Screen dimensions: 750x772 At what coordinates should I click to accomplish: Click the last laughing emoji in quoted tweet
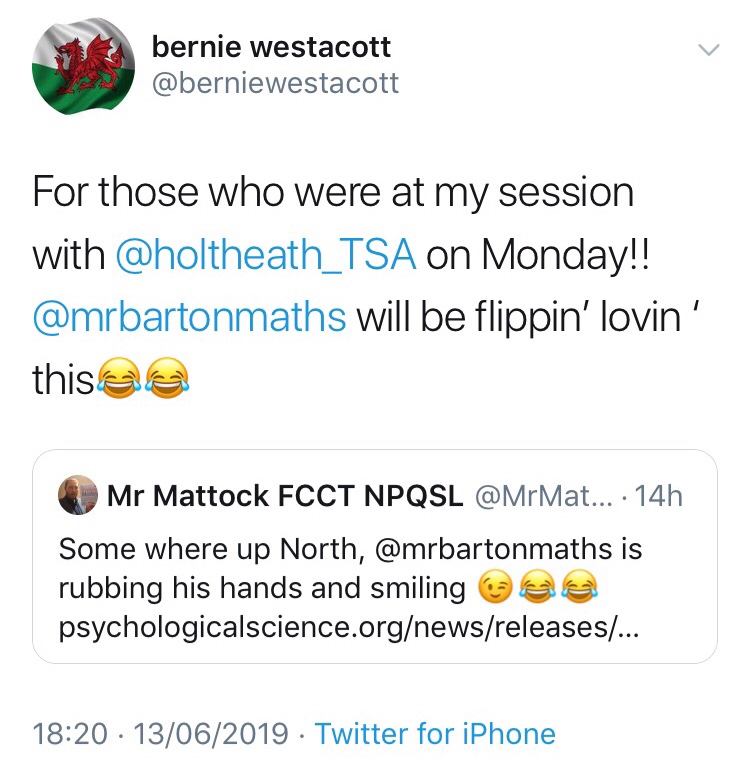coord(577,589)
